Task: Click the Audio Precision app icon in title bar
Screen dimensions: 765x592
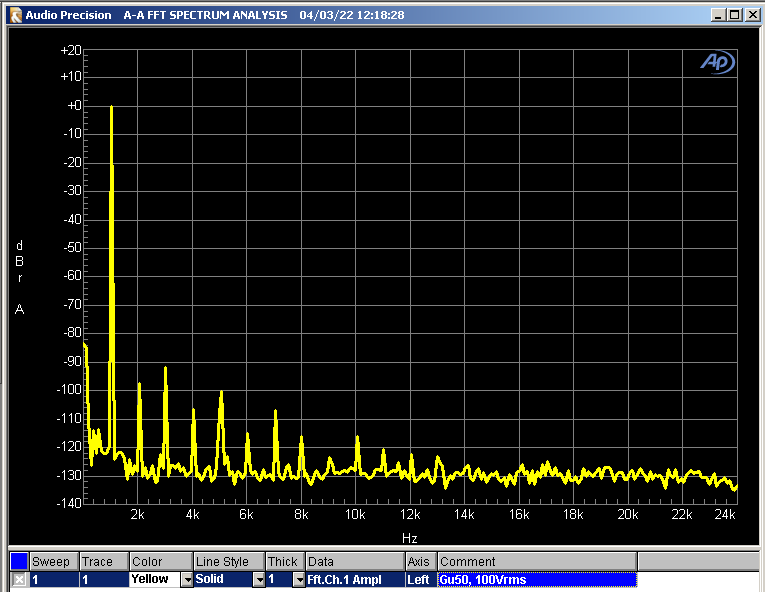Action: [x=15, y=15]
